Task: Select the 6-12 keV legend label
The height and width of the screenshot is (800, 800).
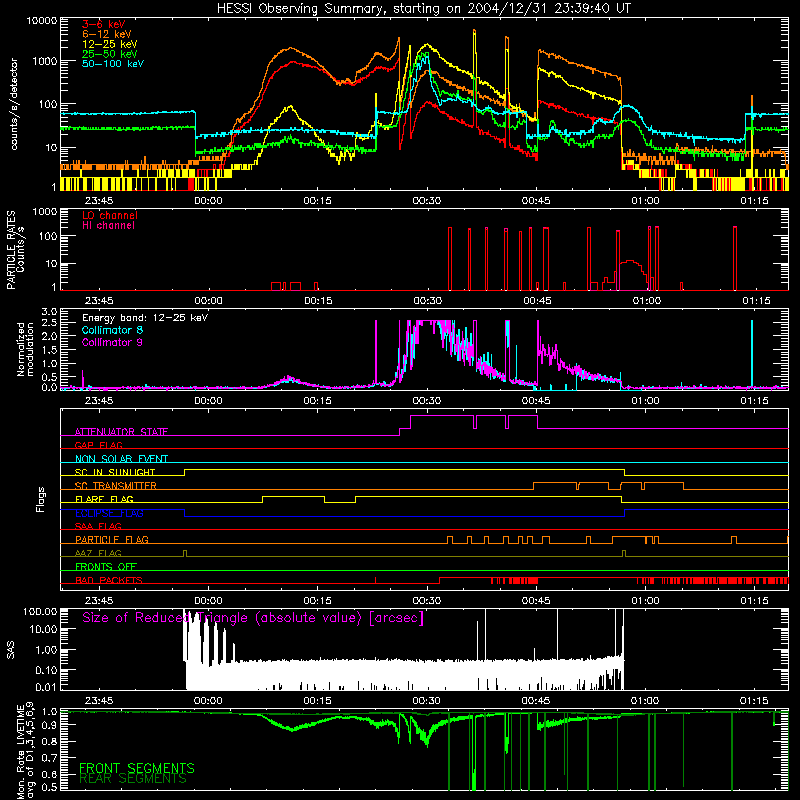Action: coord(107,34)
